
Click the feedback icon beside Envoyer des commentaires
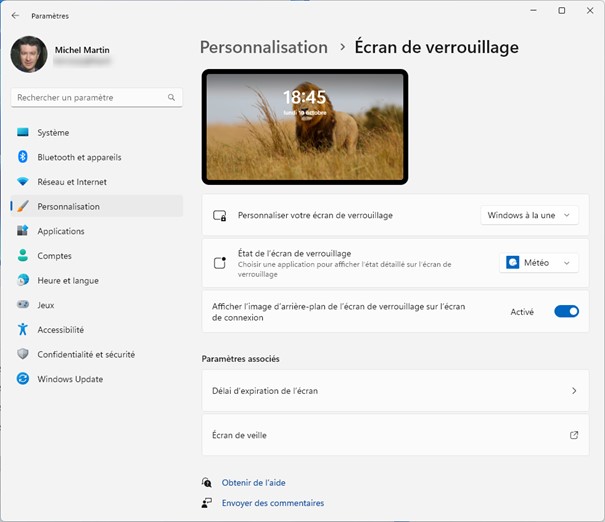206,503
